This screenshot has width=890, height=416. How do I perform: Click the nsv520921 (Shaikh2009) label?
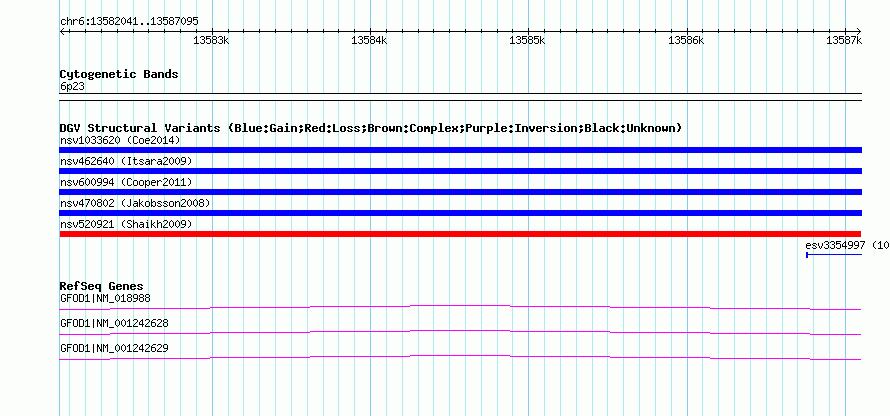tap(126, 224)
